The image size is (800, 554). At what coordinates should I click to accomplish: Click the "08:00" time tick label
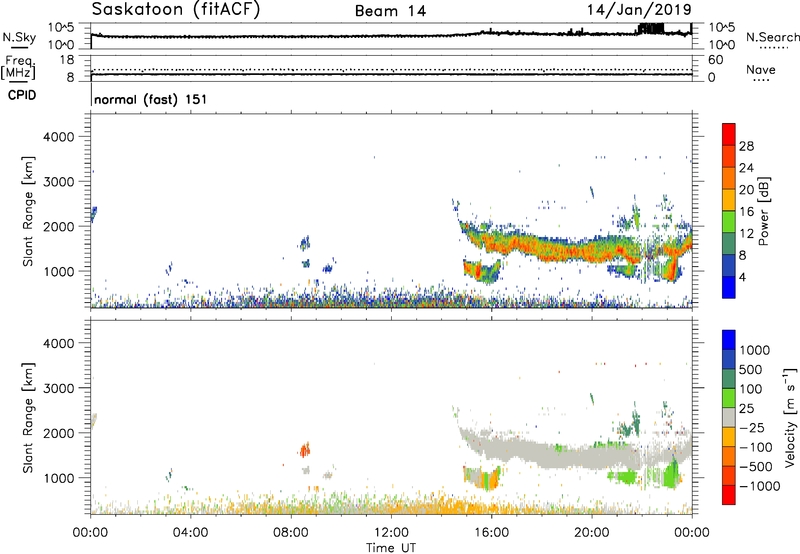(x=291, y=533)
